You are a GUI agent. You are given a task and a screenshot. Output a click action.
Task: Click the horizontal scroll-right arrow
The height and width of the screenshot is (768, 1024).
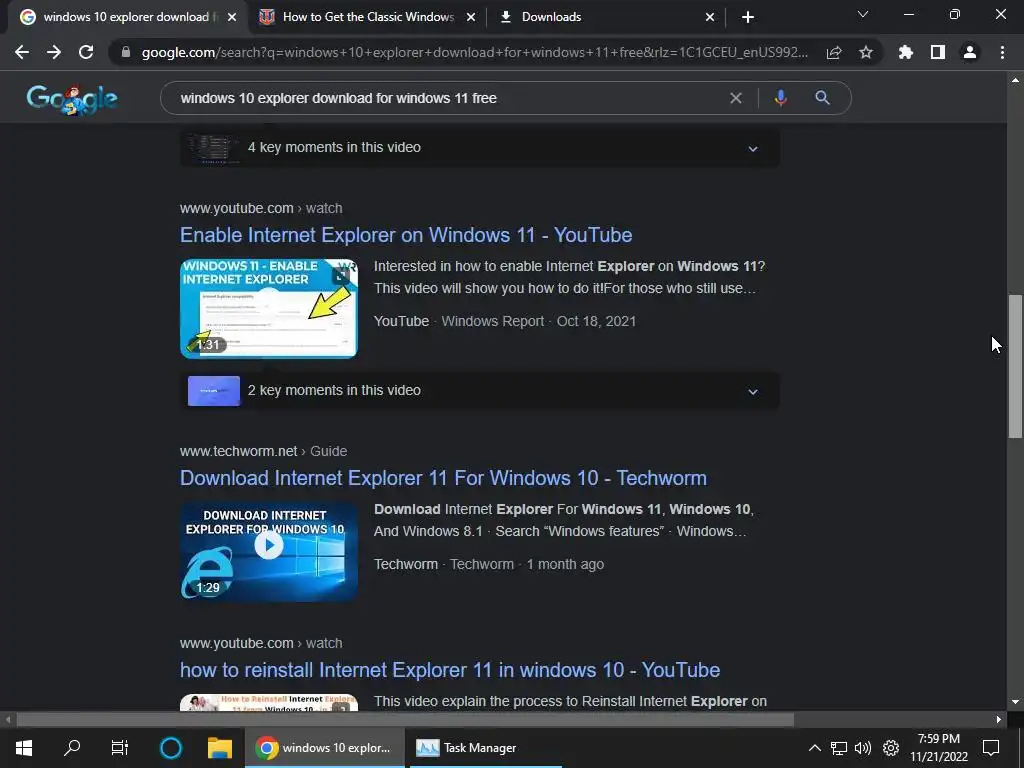tap(999, 720)
